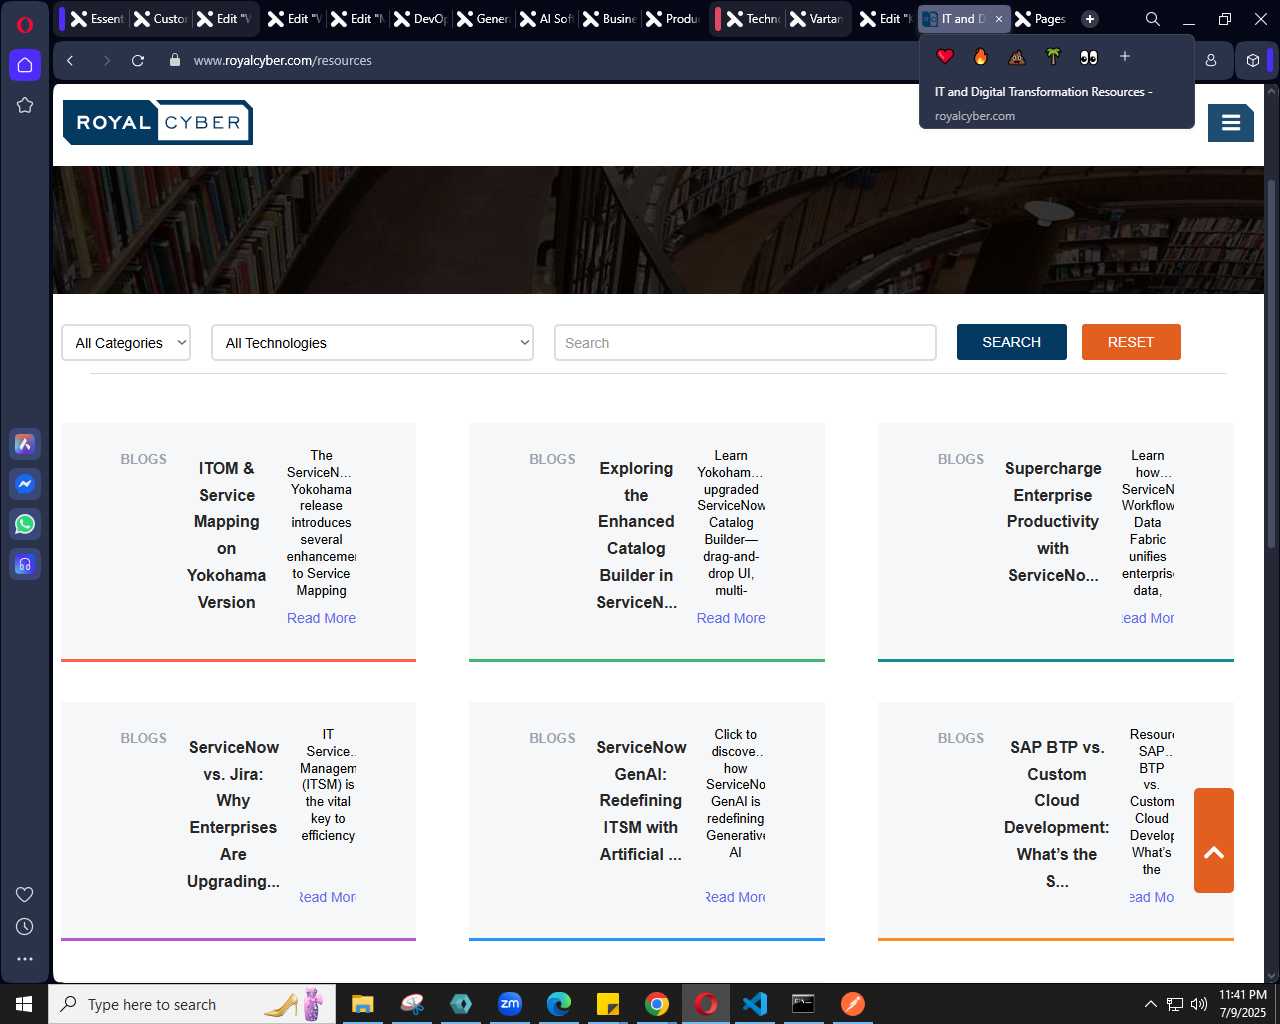Open Microsoft Edge from taskbar
Viewport: 1280px width, 1024px height.
(x=559, y=1004)
